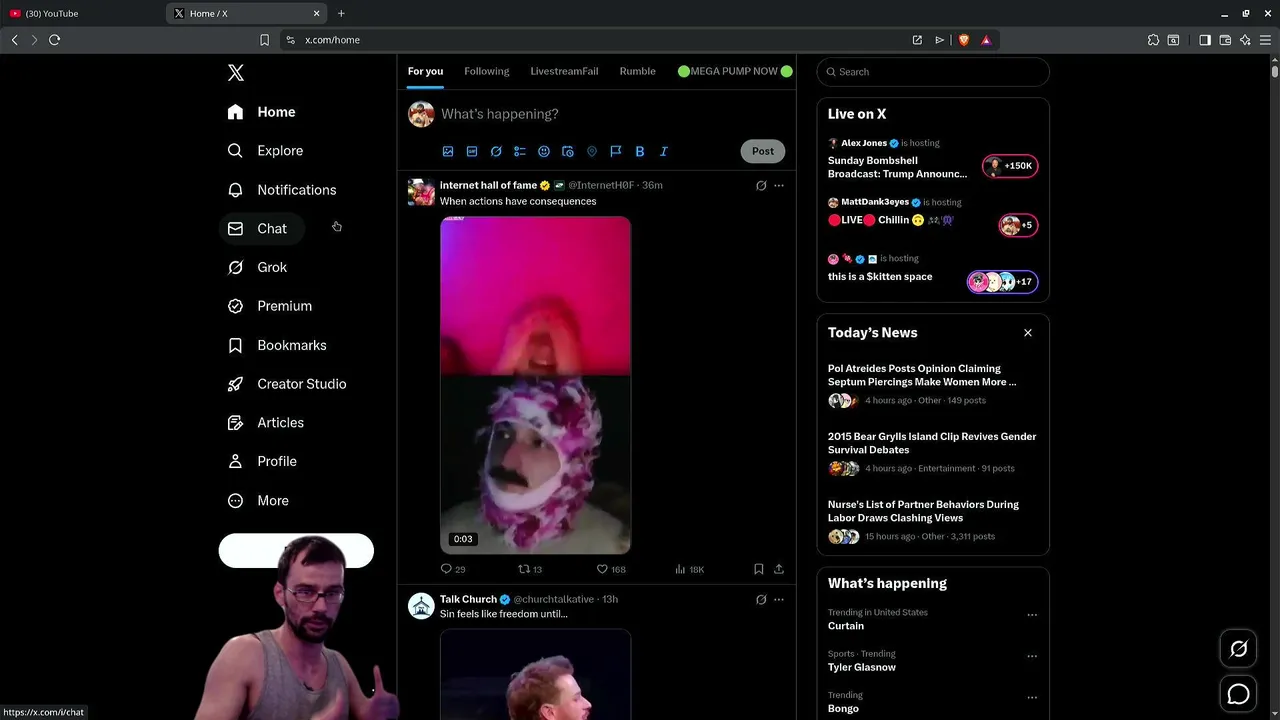This screenshot has width=1280, height=720.
Task: Click the X logo in the sidebar
Action: [x=235, y=73]
